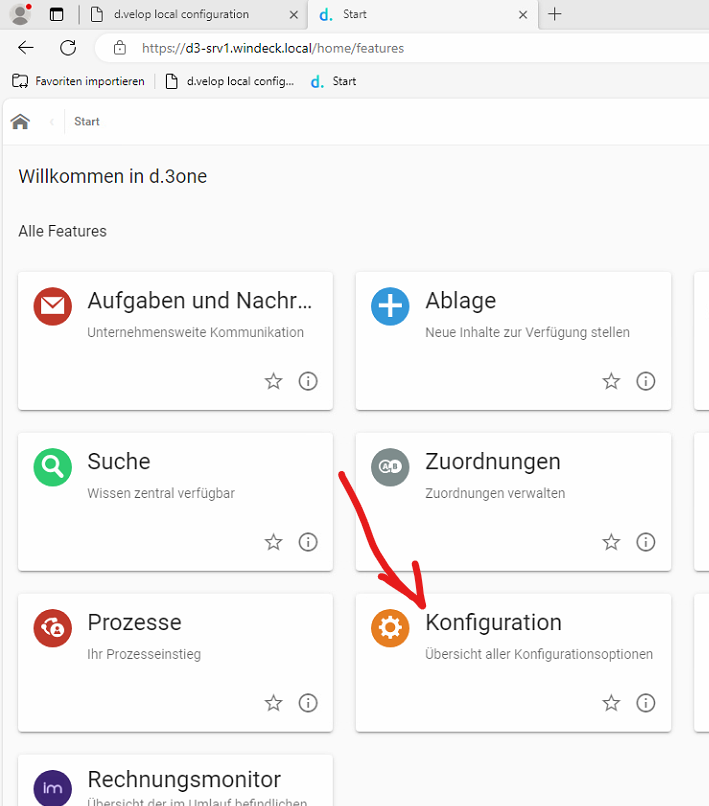Toggle favorite star on Konfiguration tile
The height and width of the screenshot is (806, 709).
[611, 703]
